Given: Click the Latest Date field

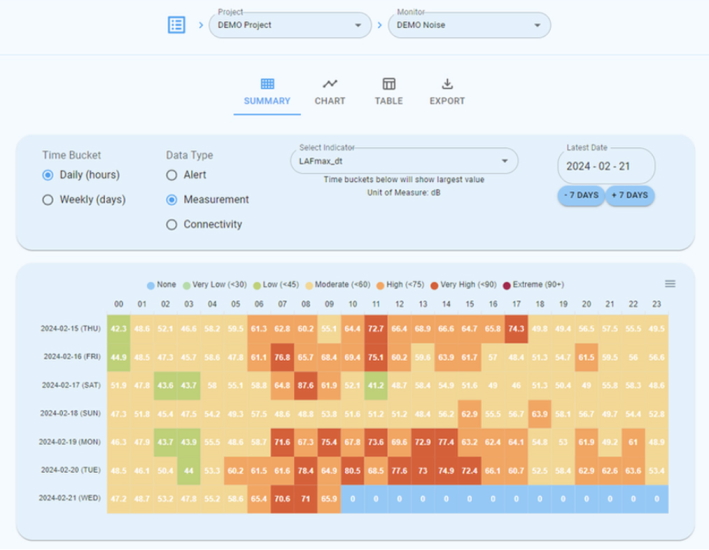Looking at the screenshot, I should point(605,166).
